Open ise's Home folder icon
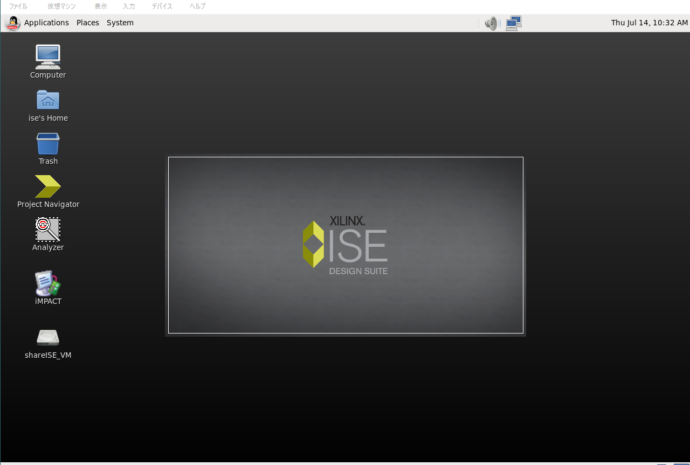690x465 pixels. click(47, 100)
